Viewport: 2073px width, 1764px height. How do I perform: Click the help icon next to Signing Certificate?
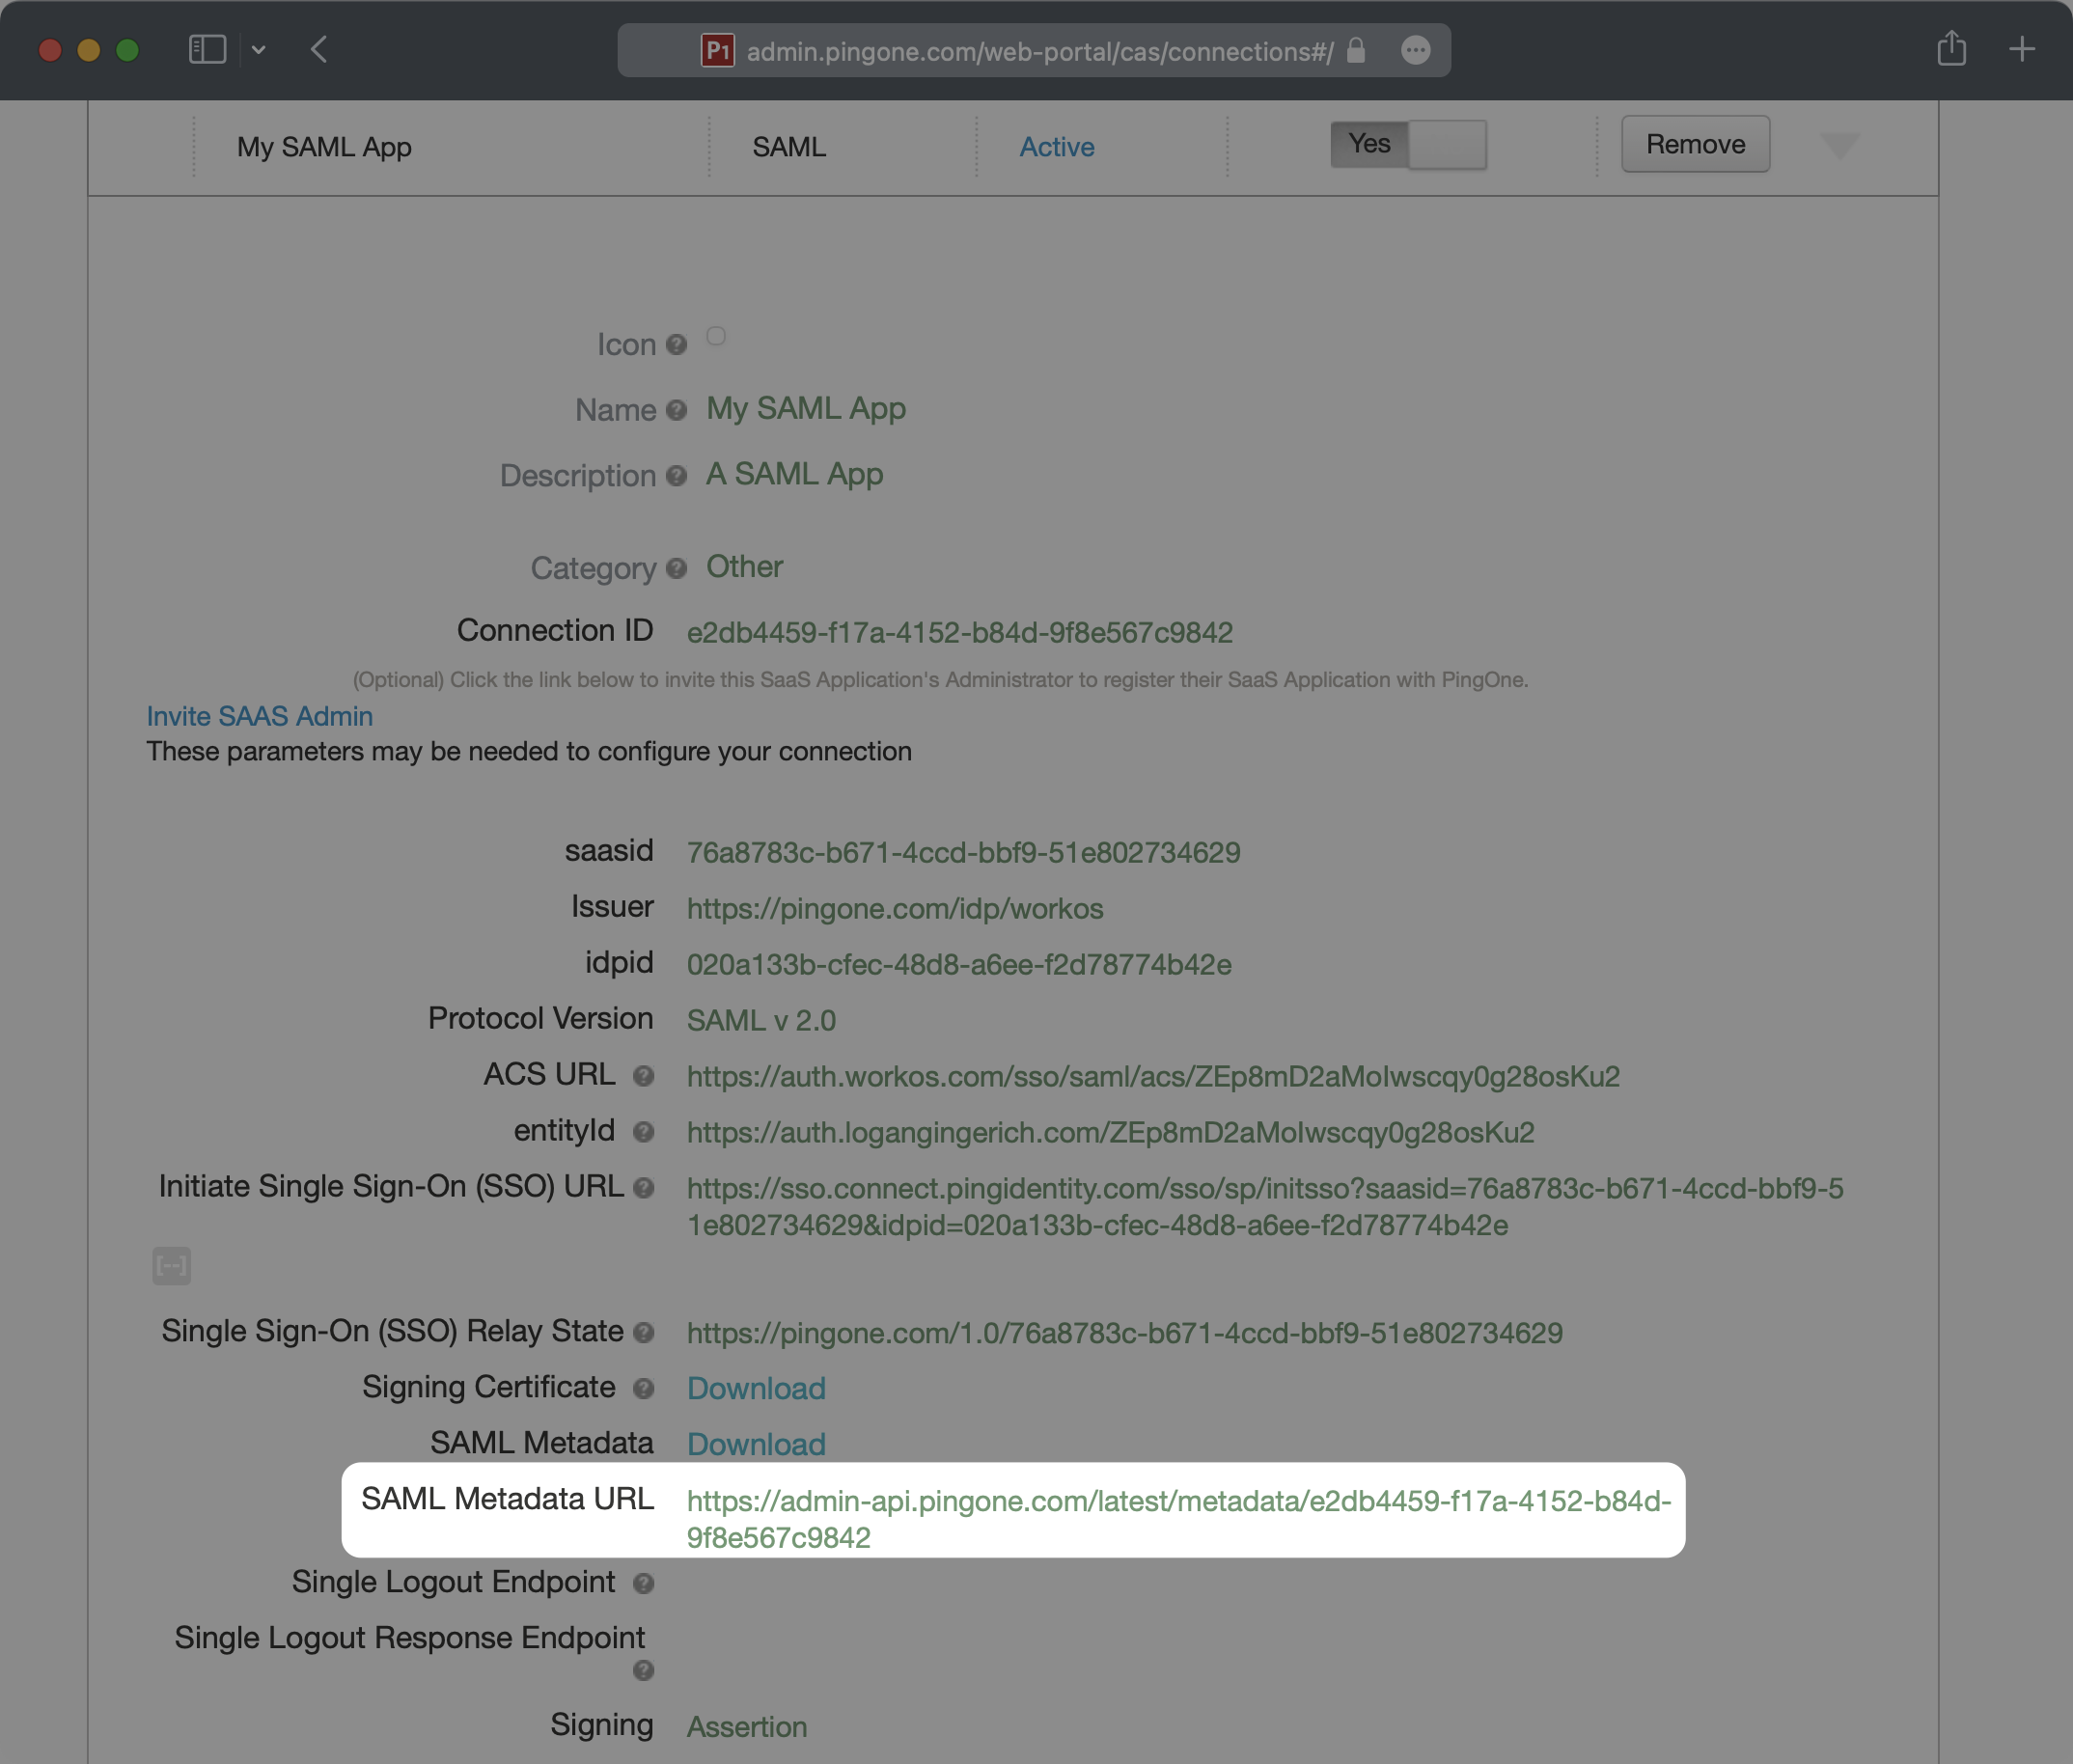643,1388
